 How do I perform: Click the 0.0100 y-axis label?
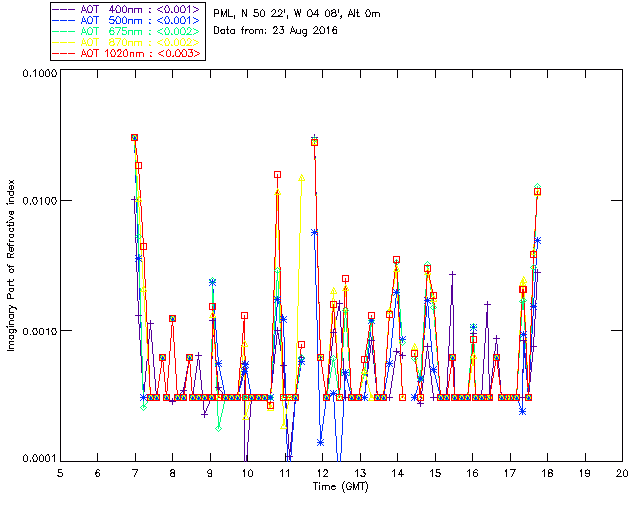click(39, 201)
